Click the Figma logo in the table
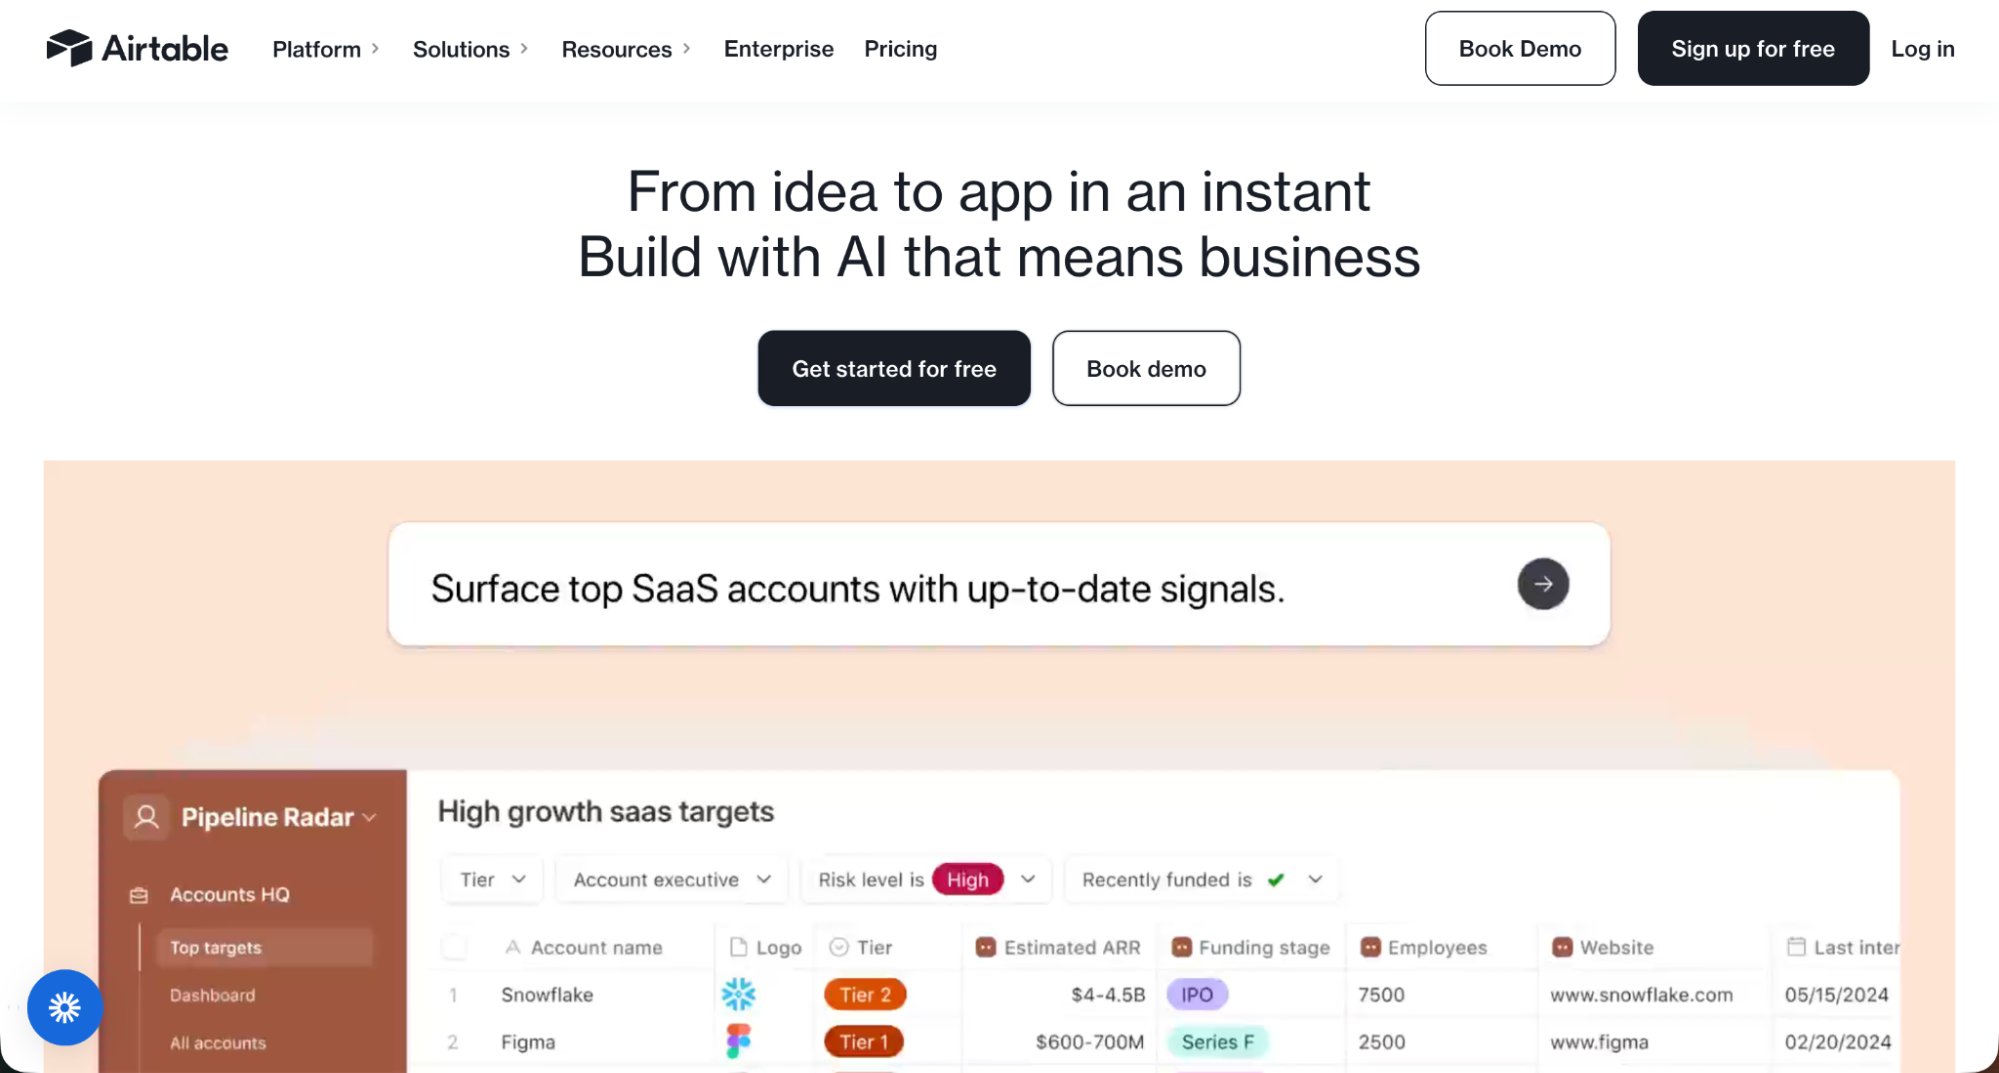 739,1041
